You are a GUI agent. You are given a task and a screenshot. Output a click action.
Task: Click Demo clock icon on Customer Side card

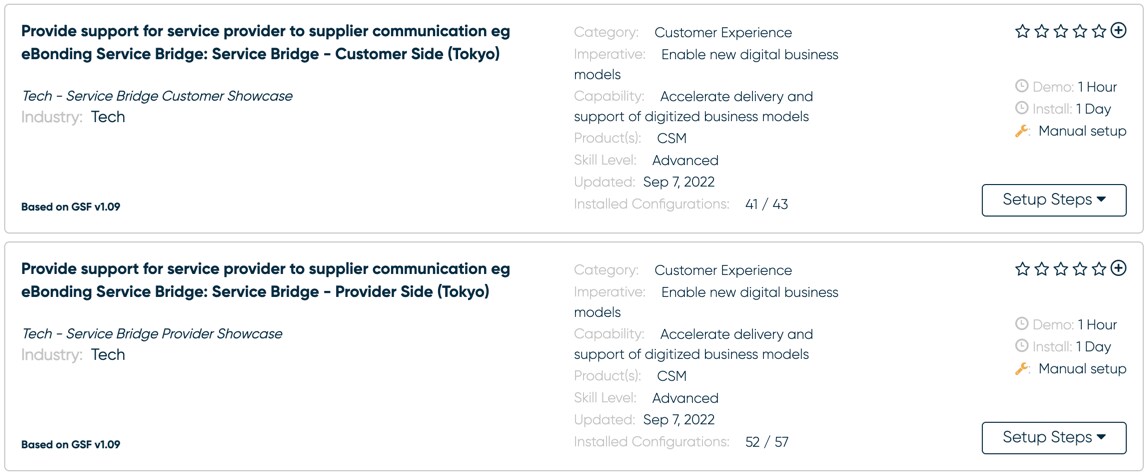click(1022, 86)
